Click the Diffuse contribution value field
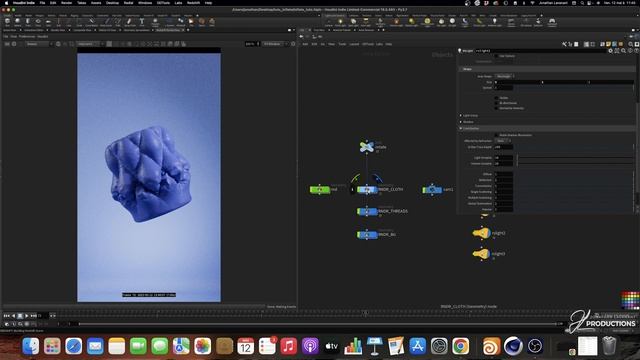 point(503,174)
